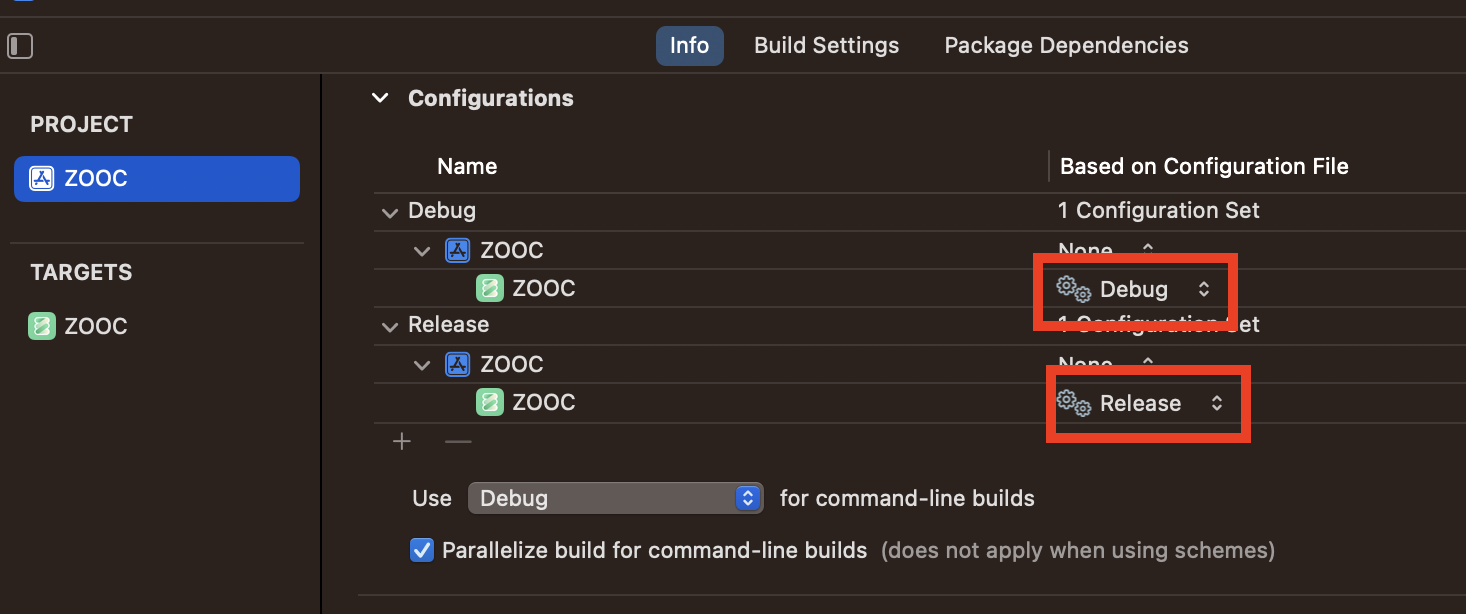Screen dimensions: 1466x614
Task: Click the add configuration plus icon
Action: point(402,441)
